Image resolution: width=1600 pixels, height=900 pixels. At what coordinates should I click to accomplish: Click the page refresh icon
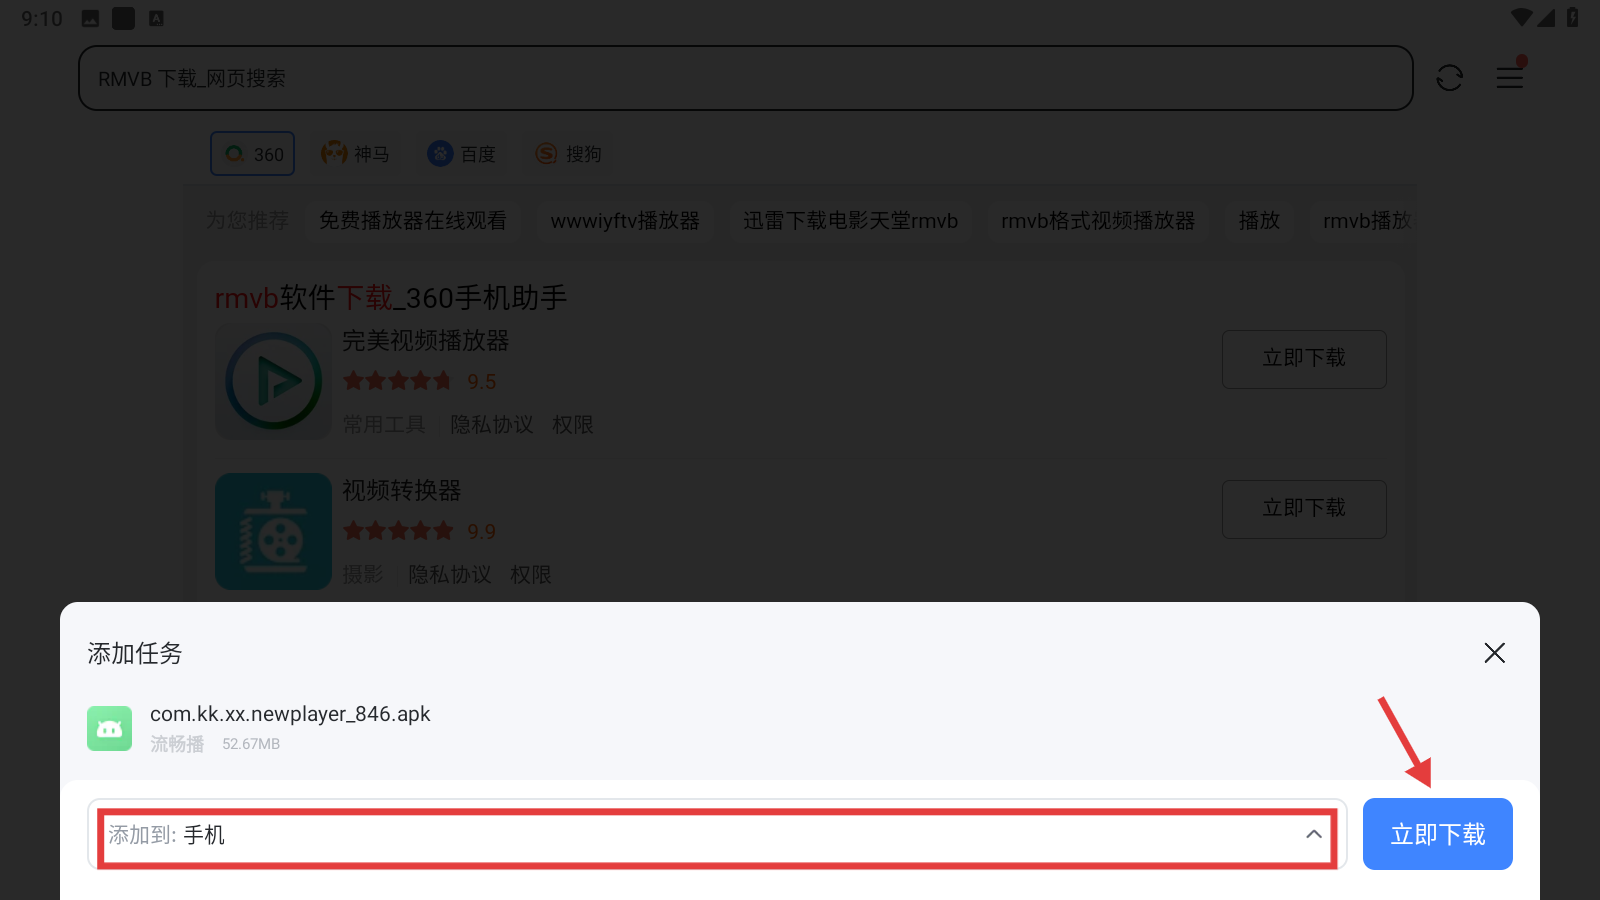click(x=1449, y=78)
